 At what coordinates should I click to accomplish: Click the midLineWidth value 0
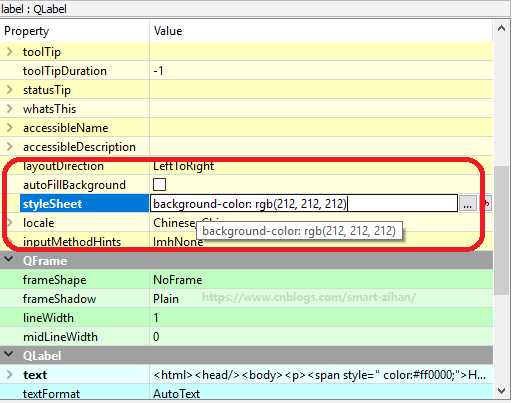[156, 337]
